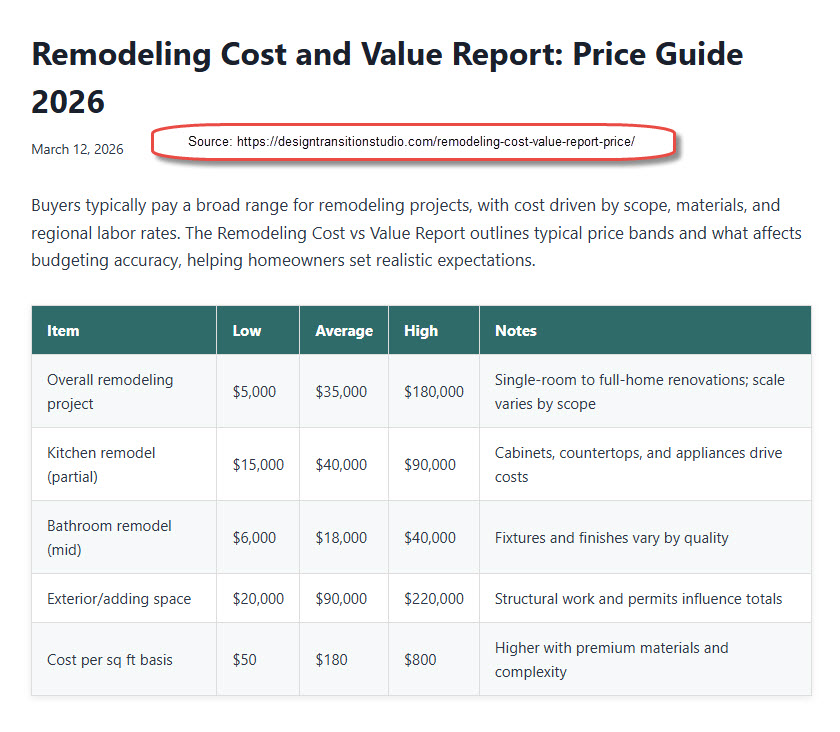Click the $220,000 exterior high cell
The width and height of the screenshot is (840, 732).
tap(434, 599)
